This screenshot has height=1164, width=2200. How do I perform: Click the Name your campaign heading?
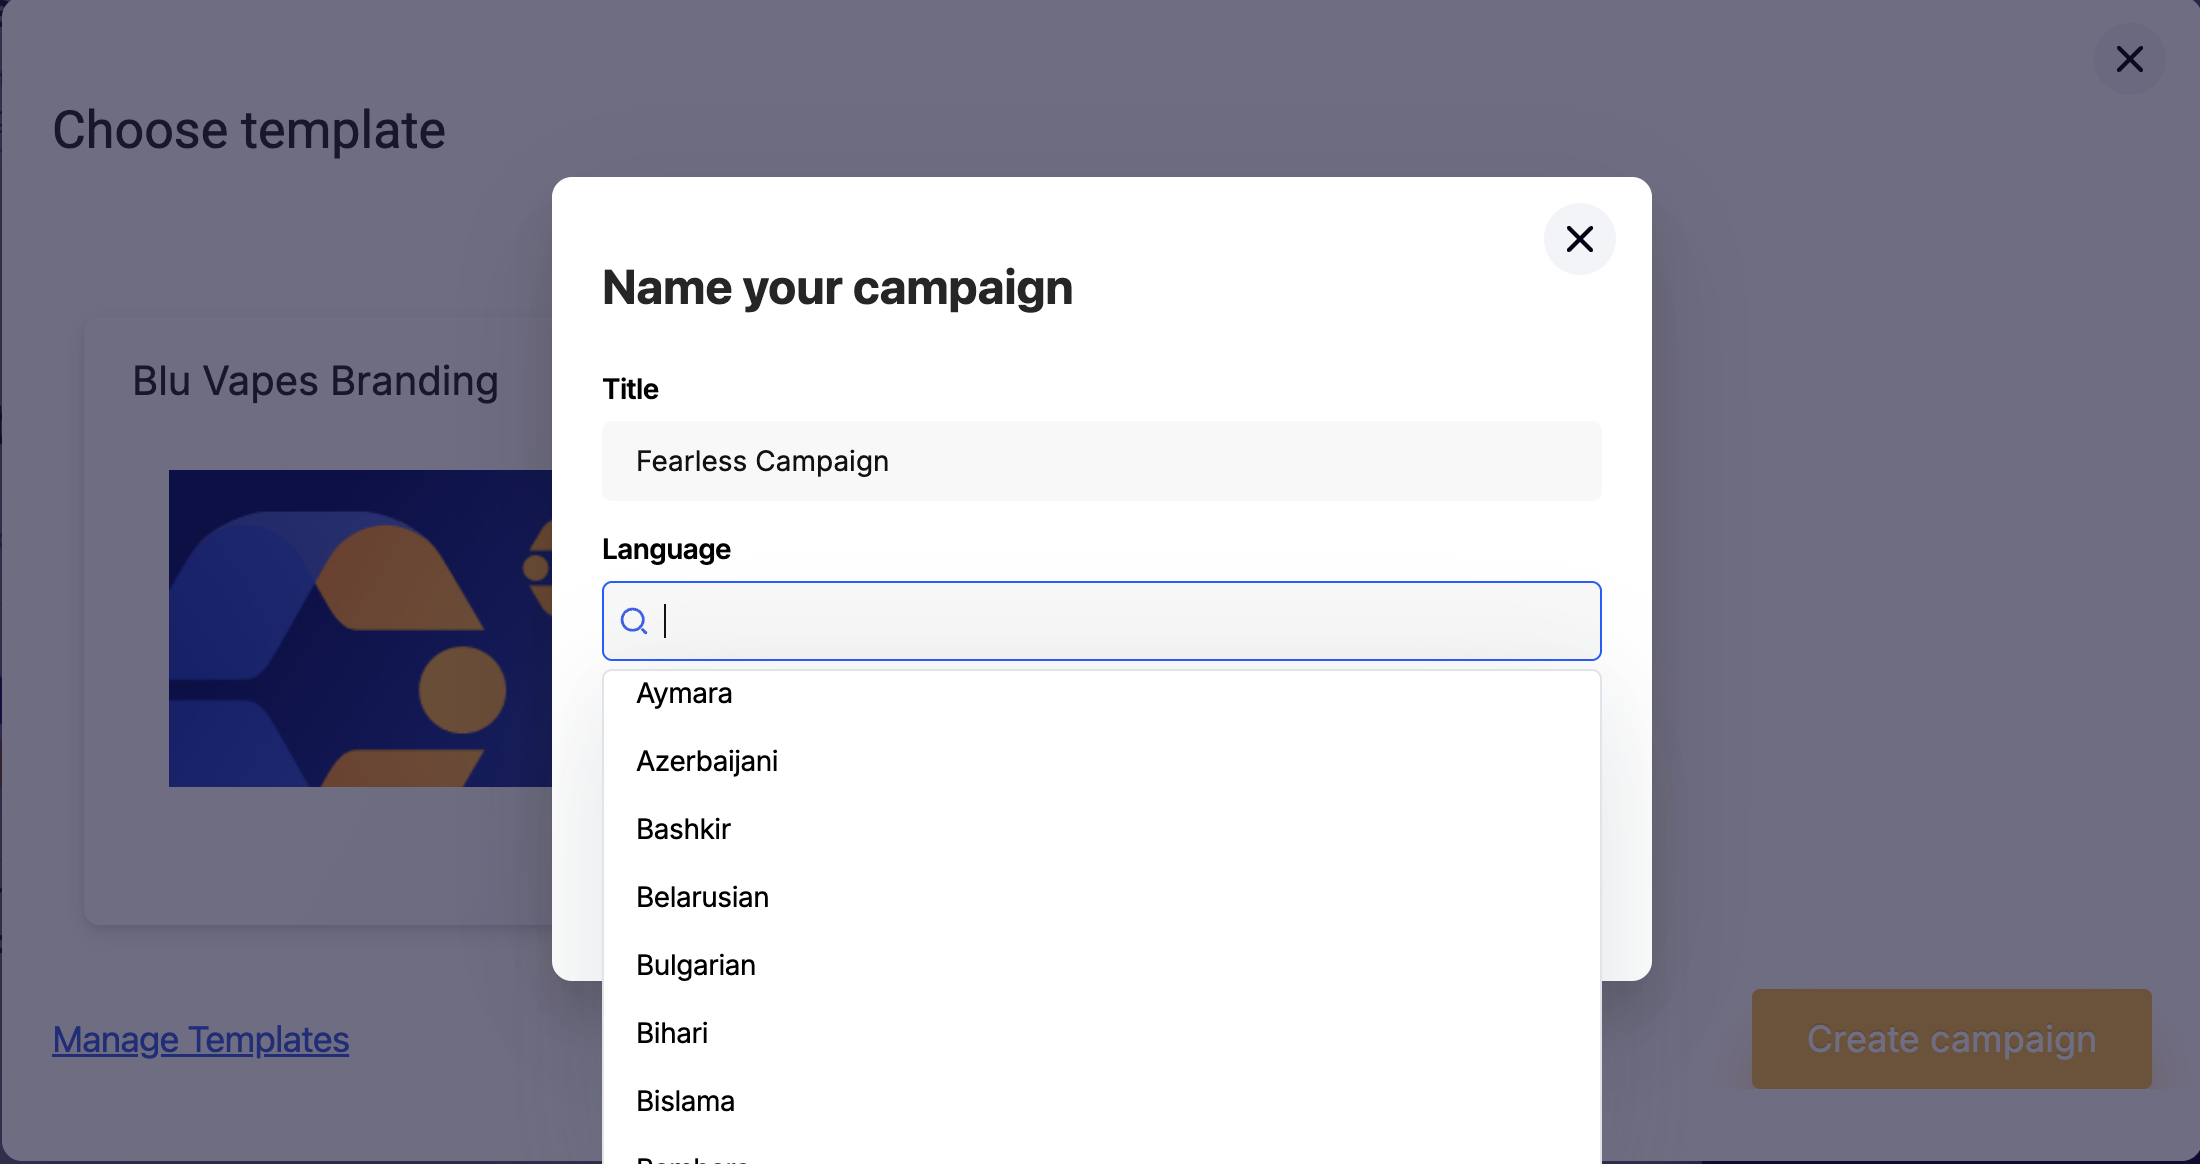(838, 287)
